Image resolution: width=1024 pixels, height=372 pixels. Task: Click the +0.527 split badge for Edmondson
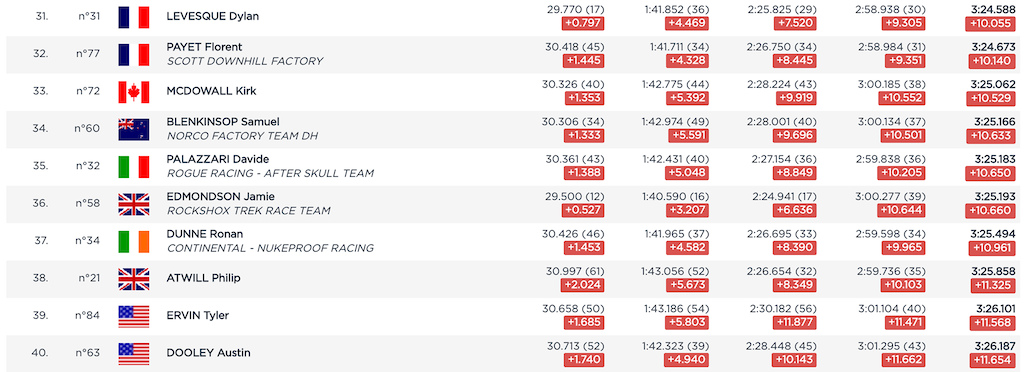tap(583, 211)
